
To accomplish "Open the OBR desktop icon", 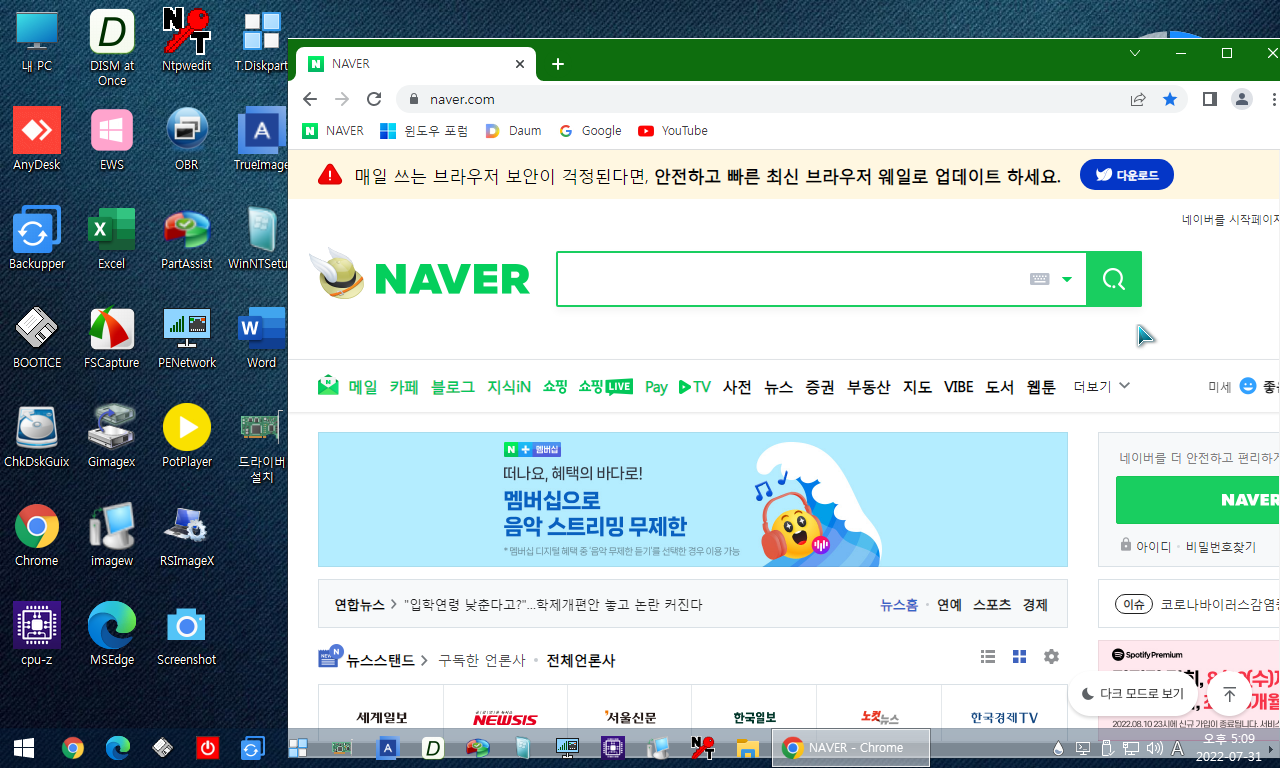I will point(187,138).
